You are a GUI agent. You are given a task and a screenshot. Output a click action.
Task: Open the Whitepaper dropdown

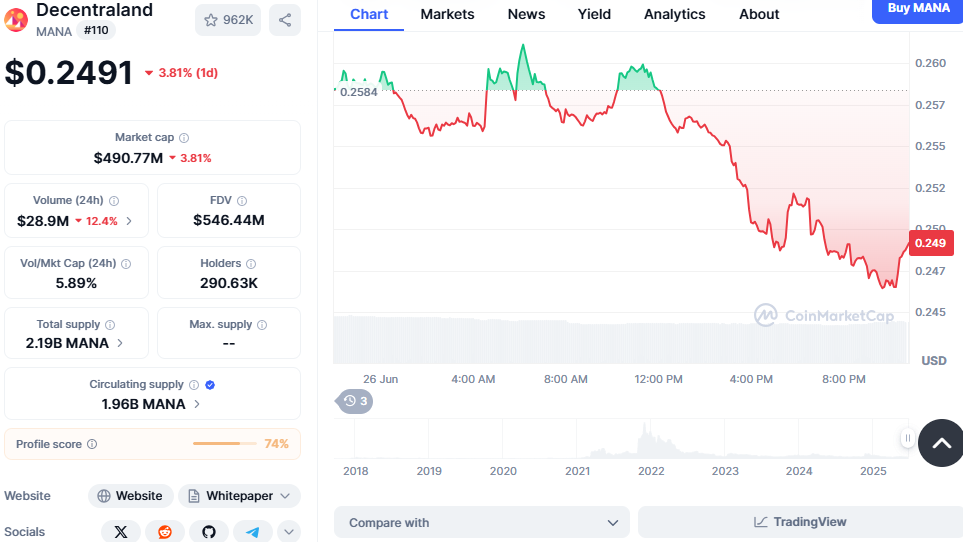click(240, 496)
